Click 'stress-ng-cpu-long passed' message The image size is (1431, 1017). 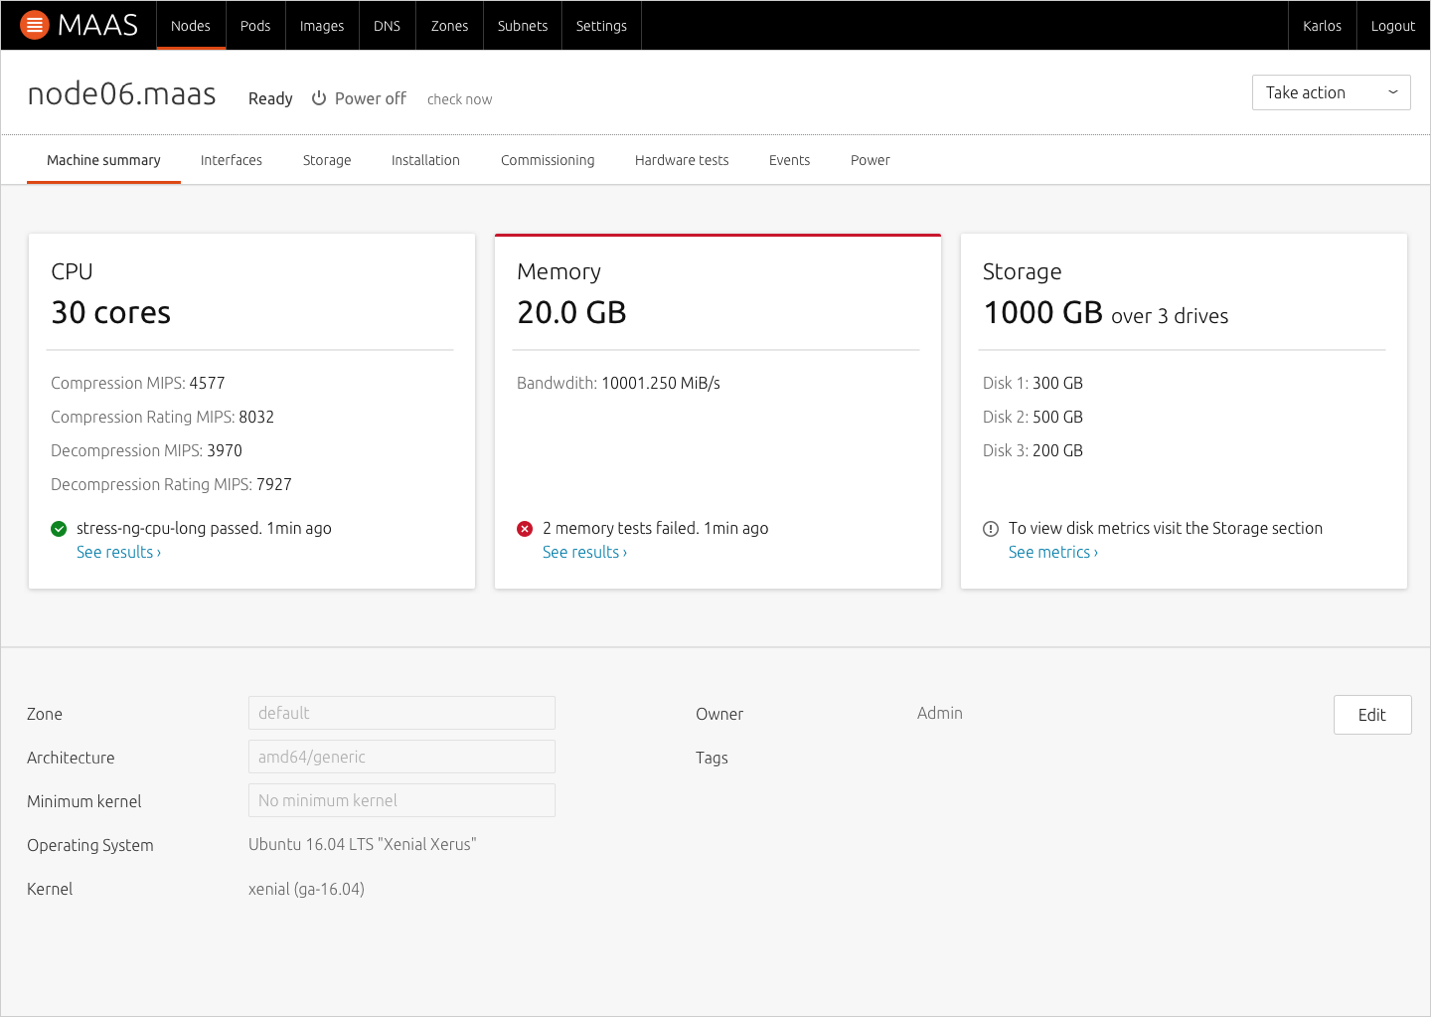click(x=204, y=528)
